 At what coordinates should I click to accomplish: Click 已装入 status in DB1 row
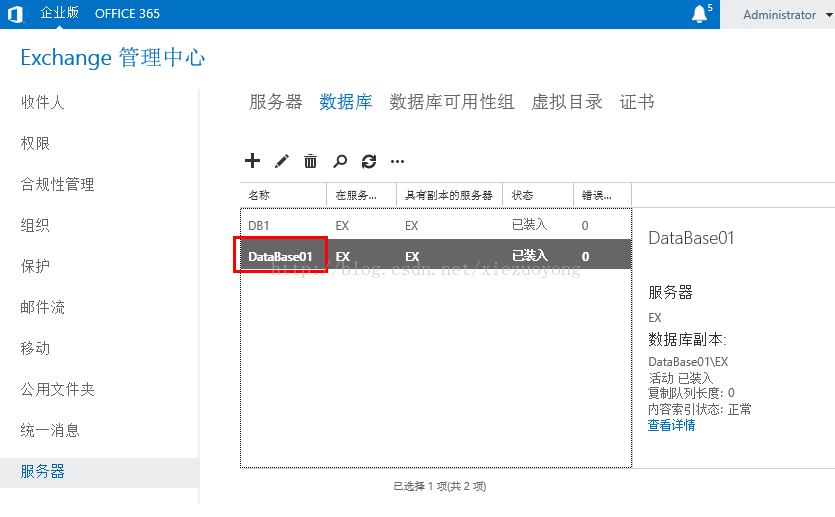coord(529,225)
